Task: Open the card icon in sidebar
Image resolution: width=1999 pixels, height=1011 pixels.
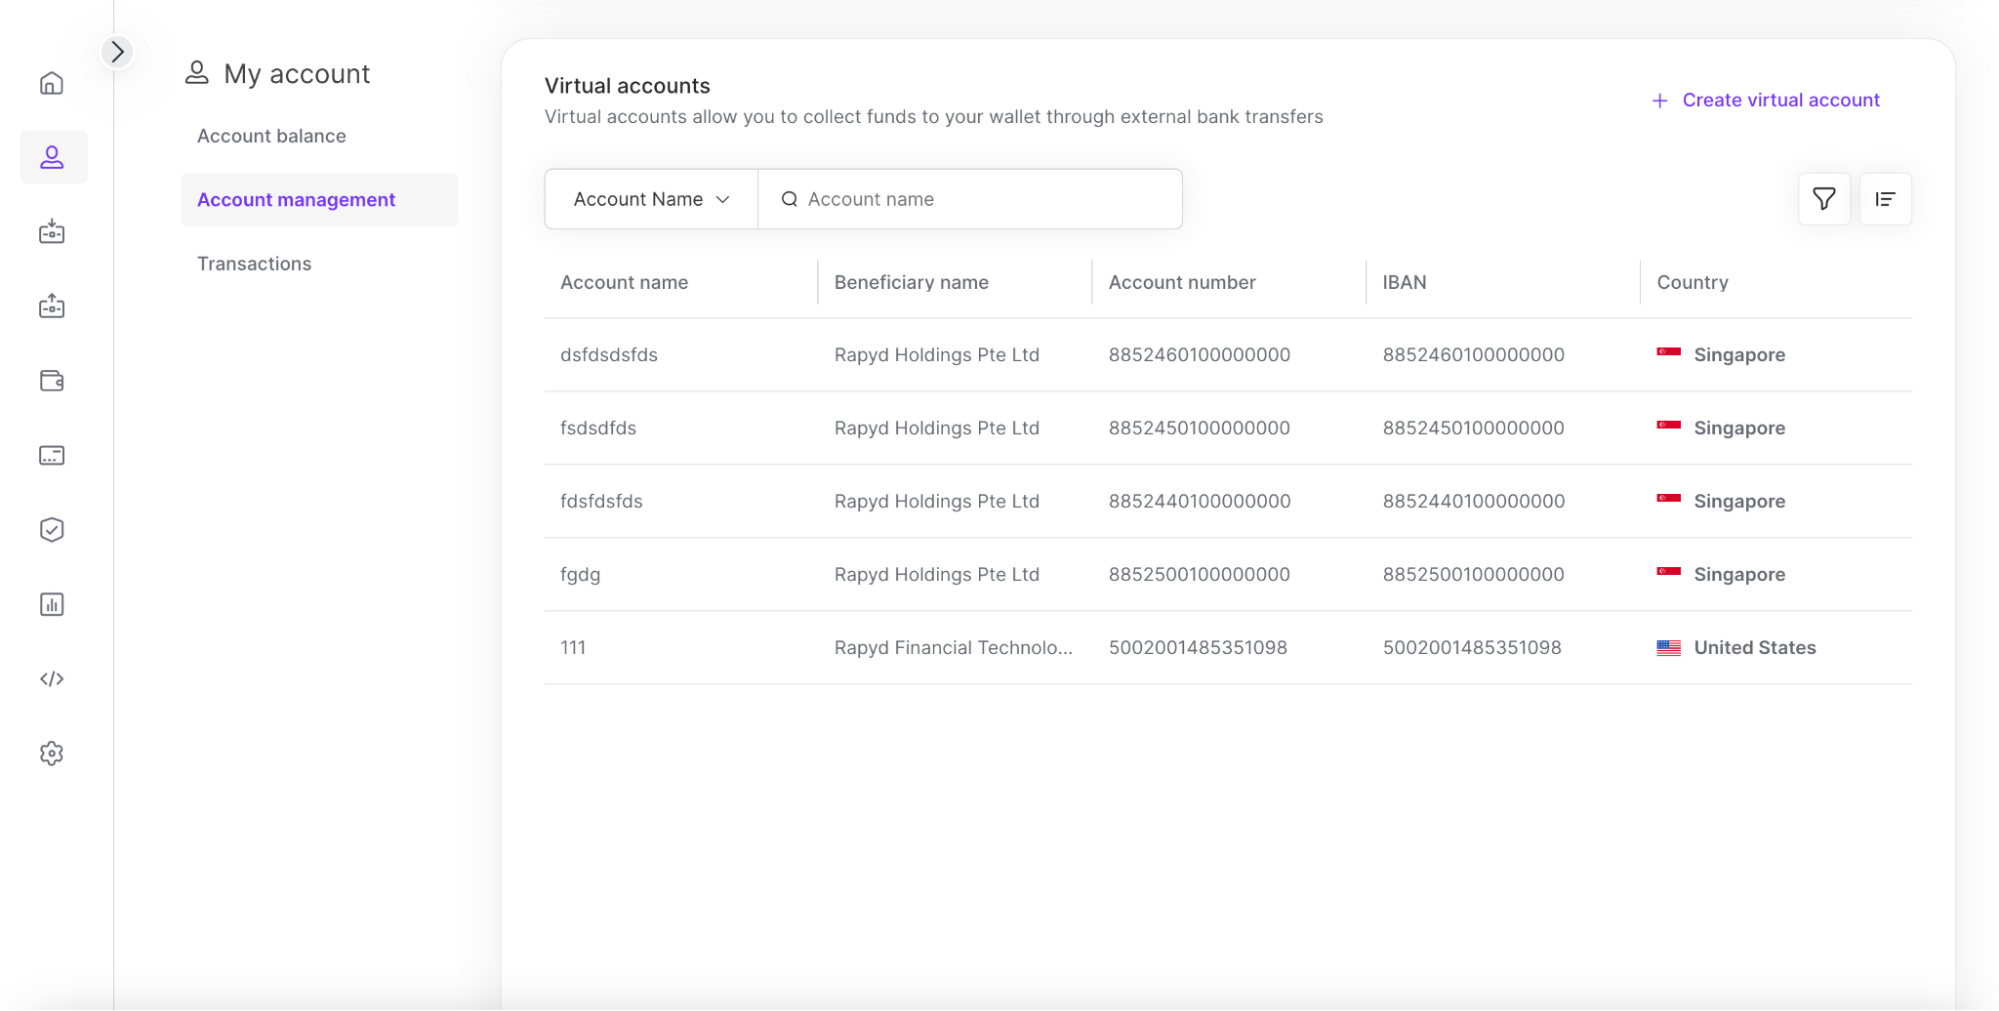Action: [52, 456]
